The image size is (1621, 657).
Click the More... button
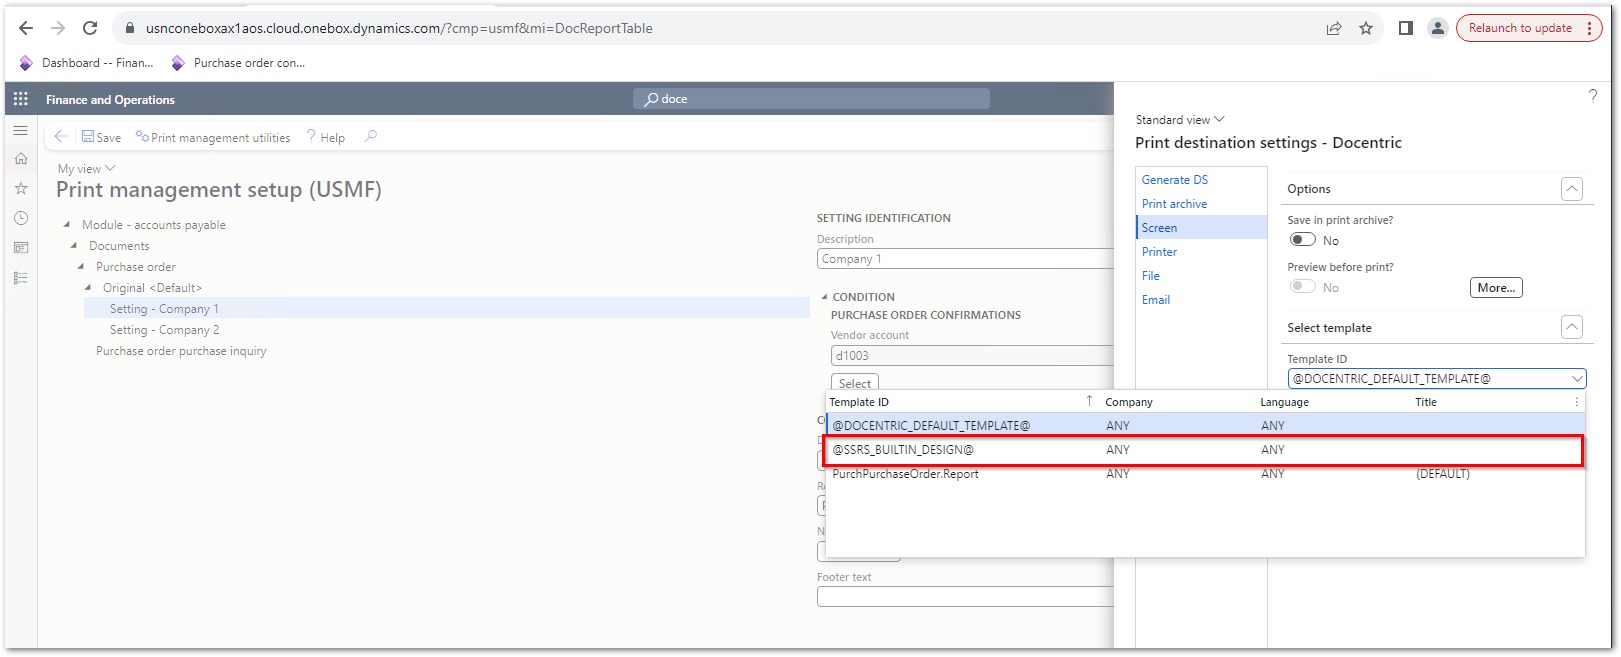coord(1496,288)
